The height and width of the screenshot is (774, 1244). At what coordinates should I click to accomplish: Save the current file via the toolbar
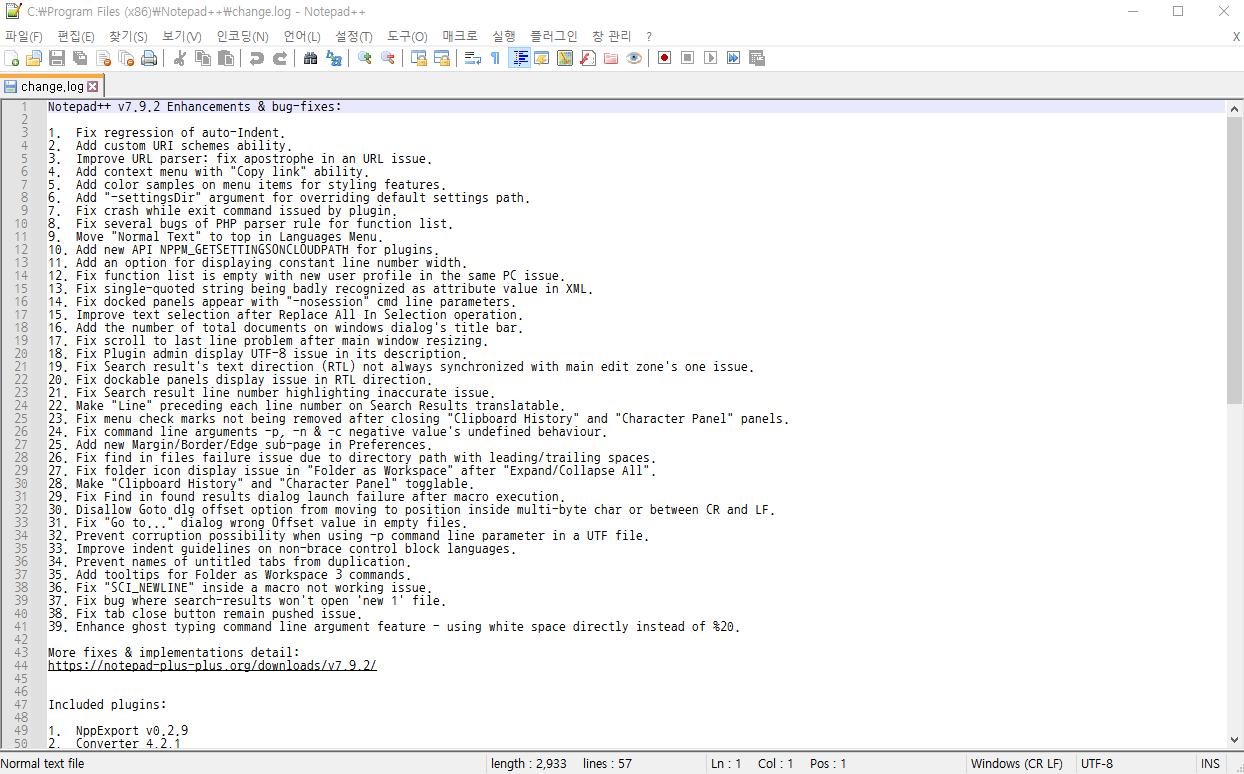pyautogui.click(x=57, y=58)
